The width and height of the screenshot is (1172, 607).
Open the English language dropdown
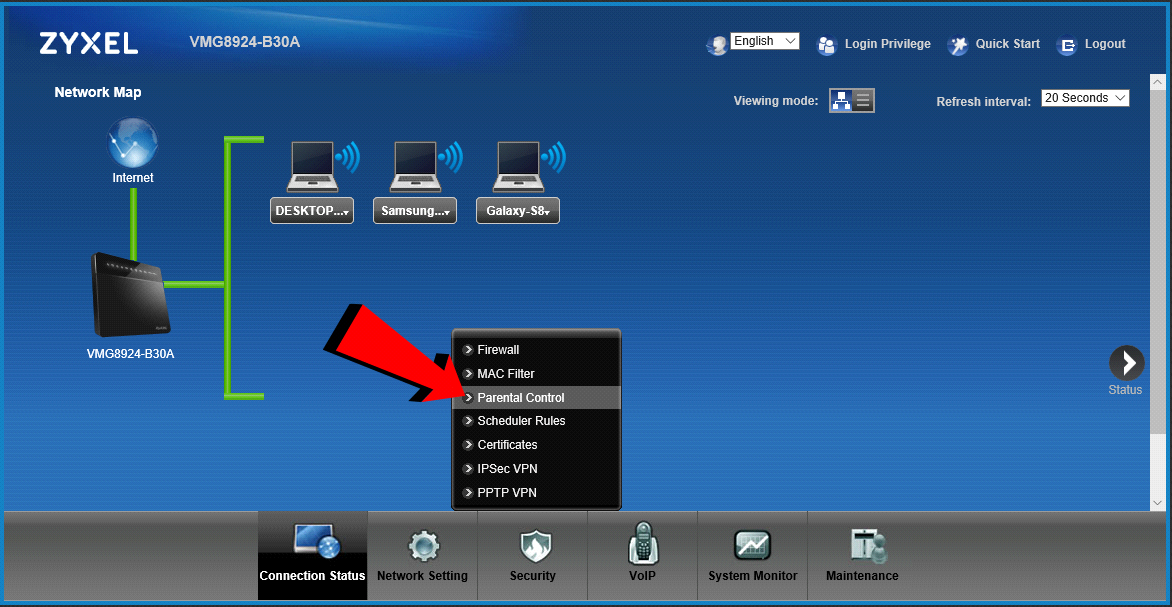(x=765, y=41)
